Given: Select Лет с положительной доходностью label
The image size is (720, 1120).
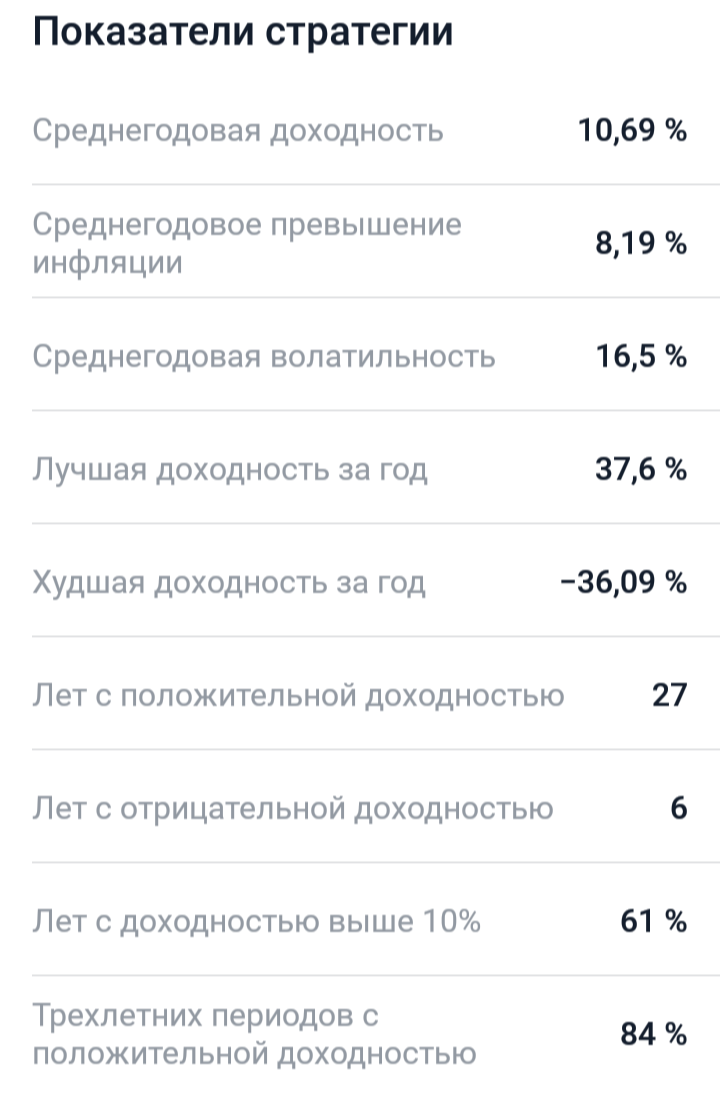Looking at the screenshot, I should click(299, 696).
